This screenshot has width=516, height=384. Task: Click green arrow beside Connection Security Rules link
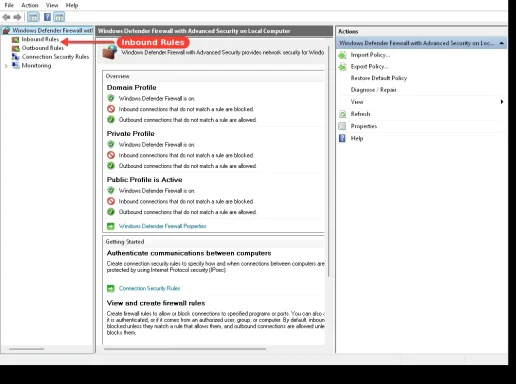tap(111, 288)
